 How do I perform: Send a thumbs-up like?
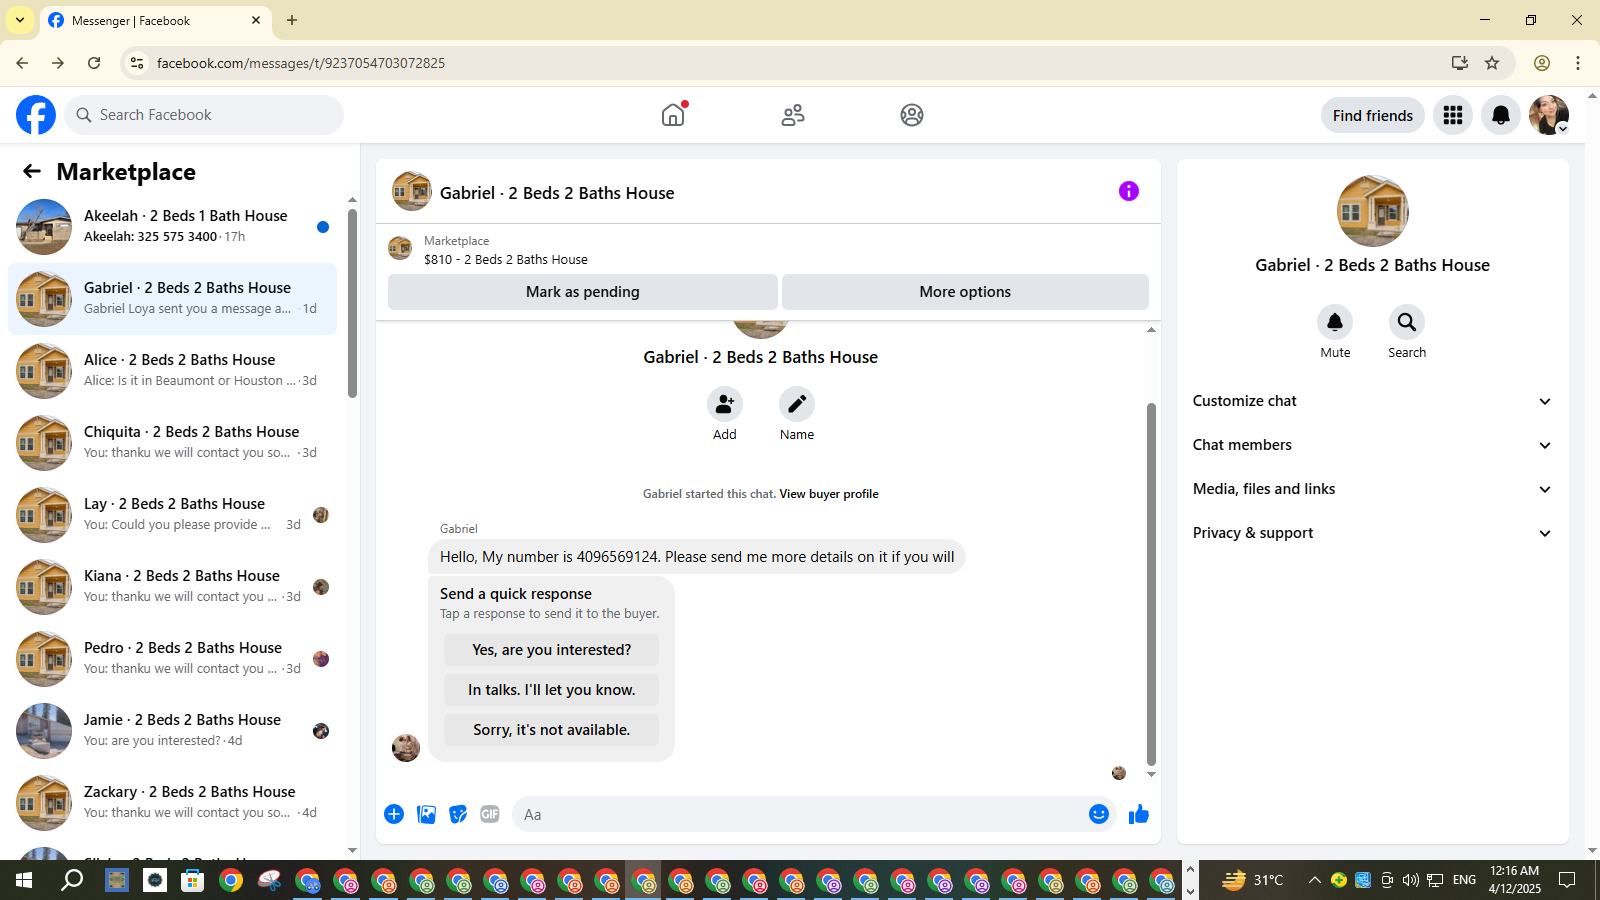1139,814
